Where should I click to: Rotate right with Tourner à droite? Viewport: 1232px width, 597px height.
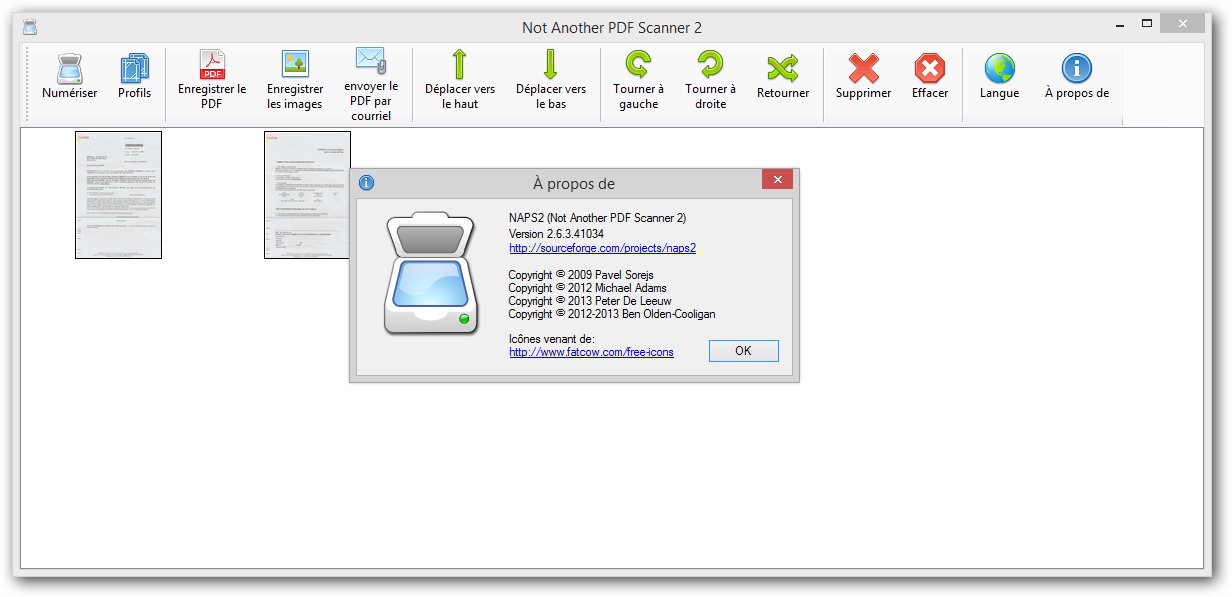tap(710, 65)
